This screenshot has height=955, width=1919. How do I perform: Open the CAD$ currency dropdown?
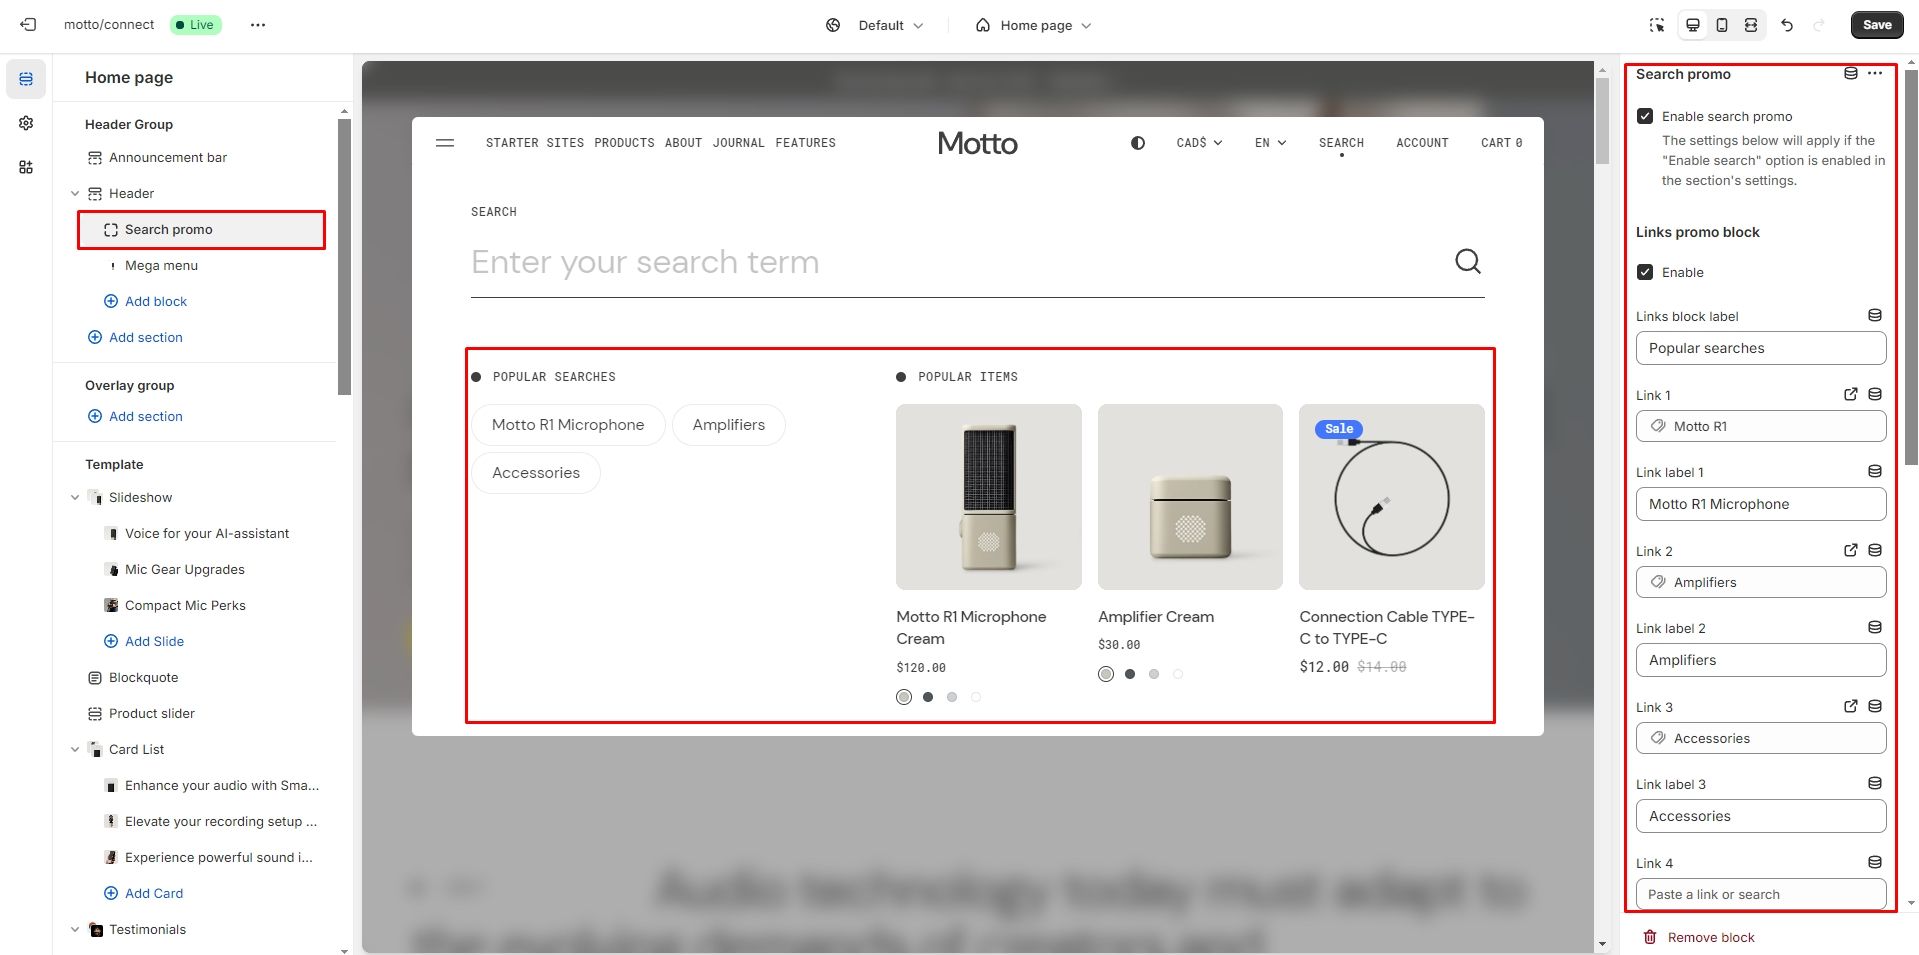tap(1199, 143)
